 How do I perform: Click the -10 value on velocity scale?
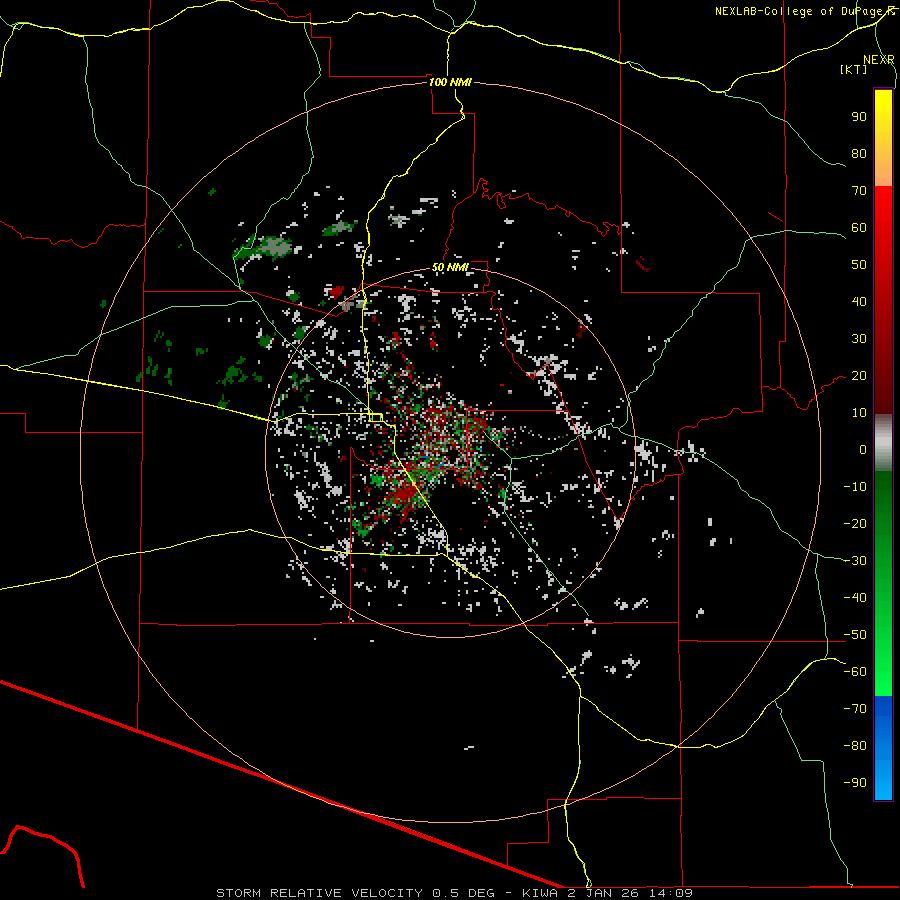[x=855, y=487]
